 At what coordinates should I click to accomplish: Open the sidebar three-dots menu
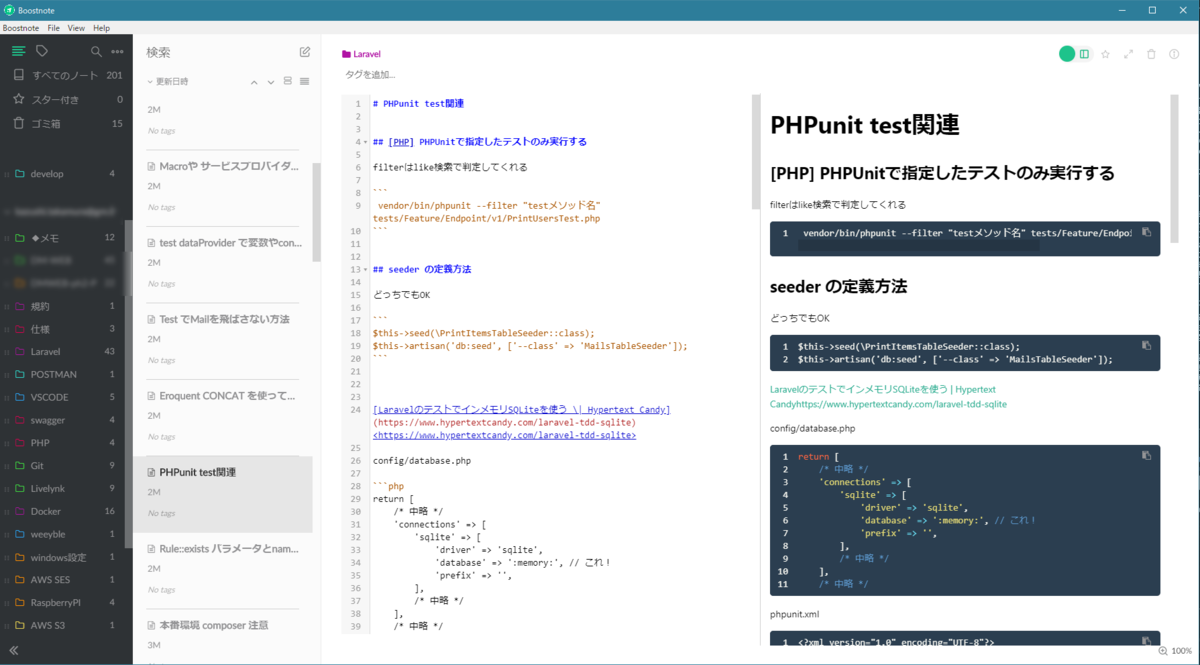click(x=118, y=51)
